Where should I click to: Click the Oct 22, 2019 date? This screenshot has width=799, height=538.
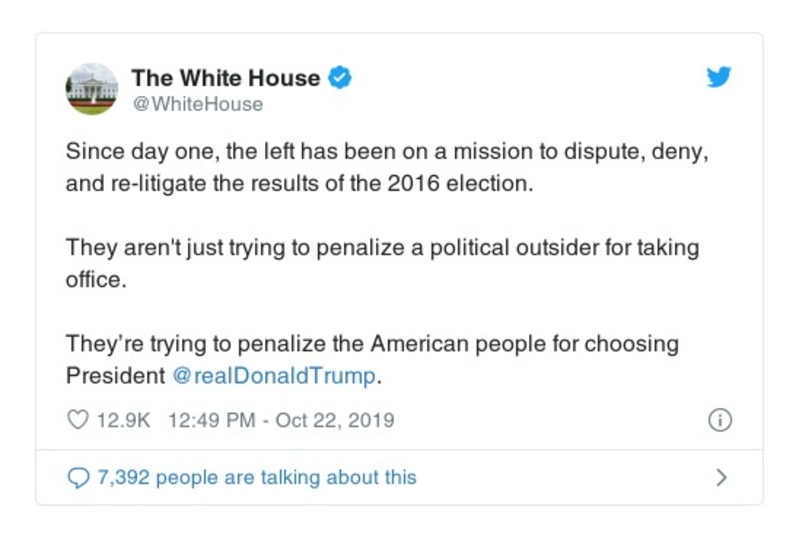click(x=335, y=420)
